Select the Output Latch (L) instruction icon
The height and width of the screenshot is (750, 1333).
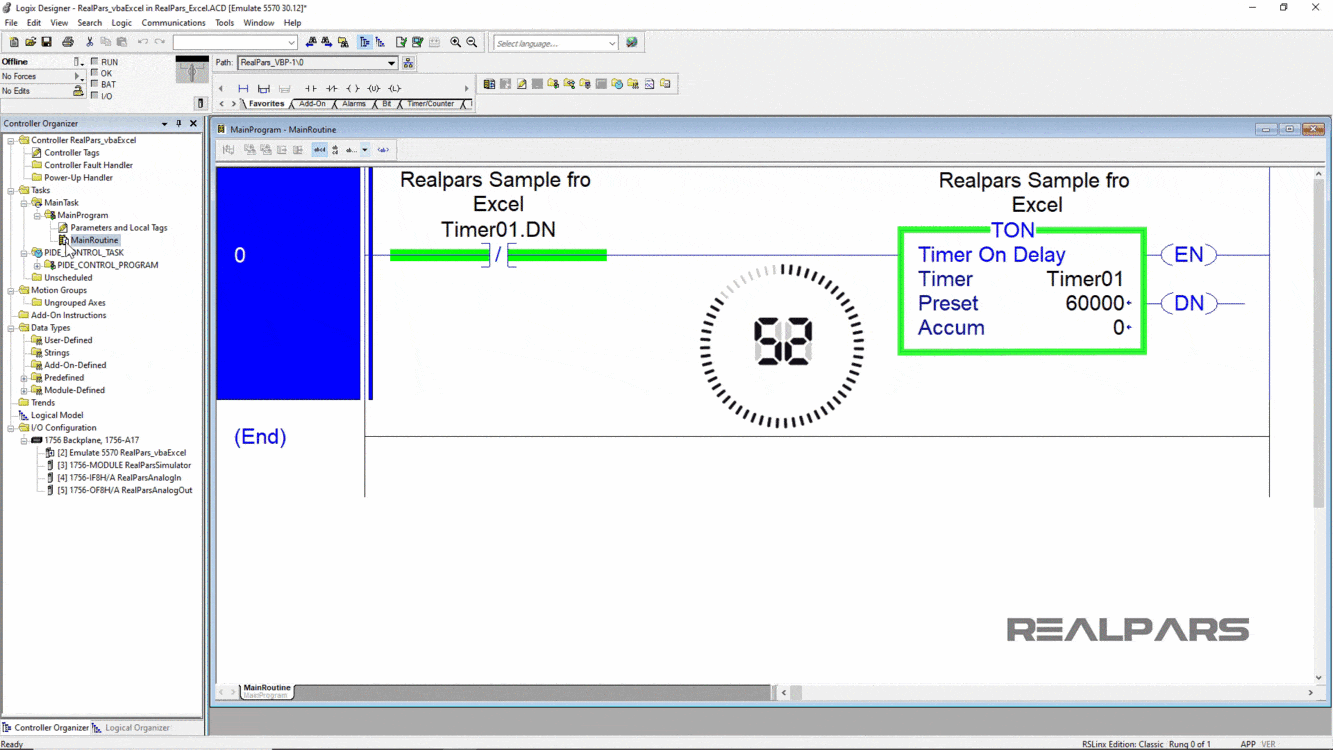point(394,88)
